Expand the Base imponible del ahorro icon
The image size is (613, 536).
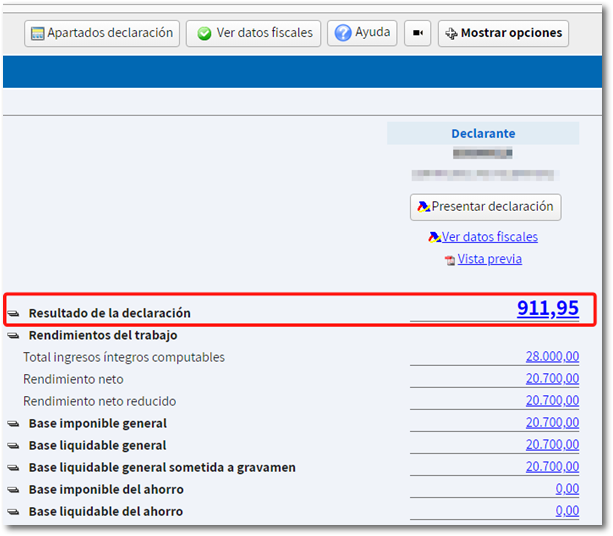(13, 490)
